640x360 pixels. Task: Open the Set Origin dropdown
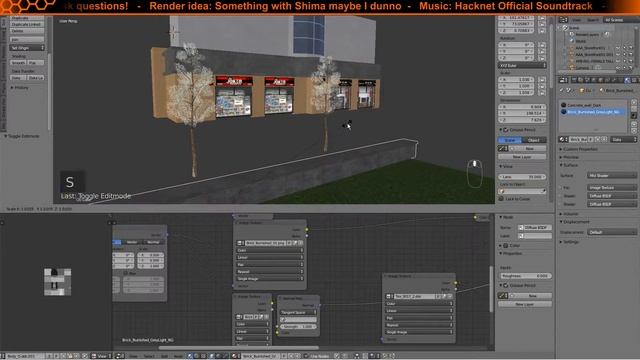pos(27,48)
